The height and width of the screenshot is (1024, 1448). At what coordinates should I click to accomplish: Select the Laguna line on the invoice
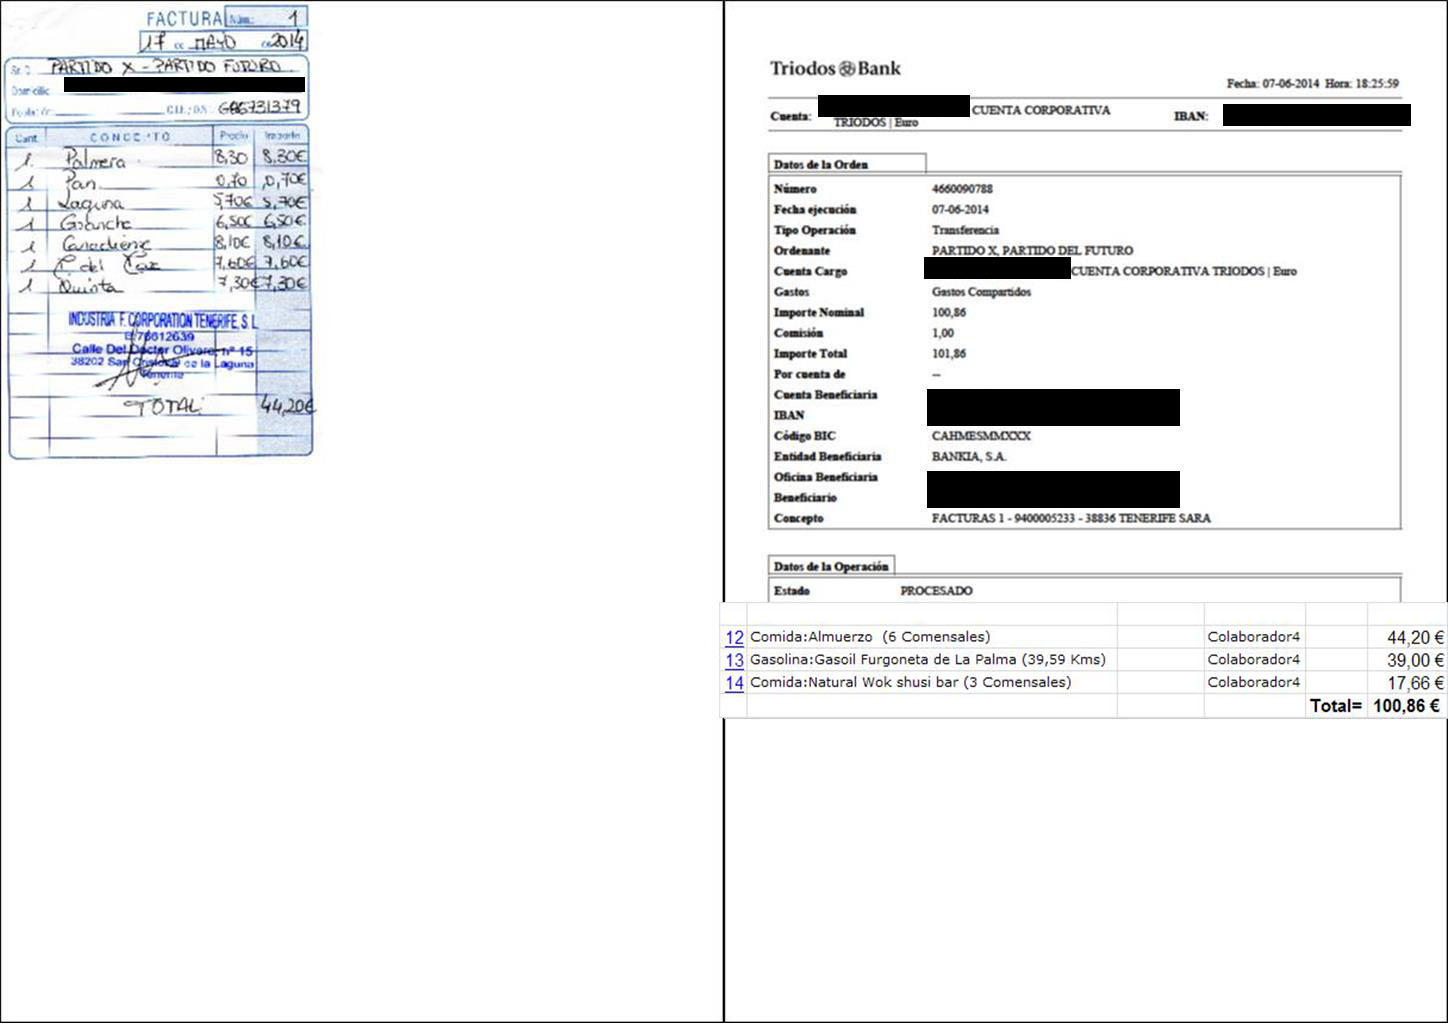tap(160, 202)
